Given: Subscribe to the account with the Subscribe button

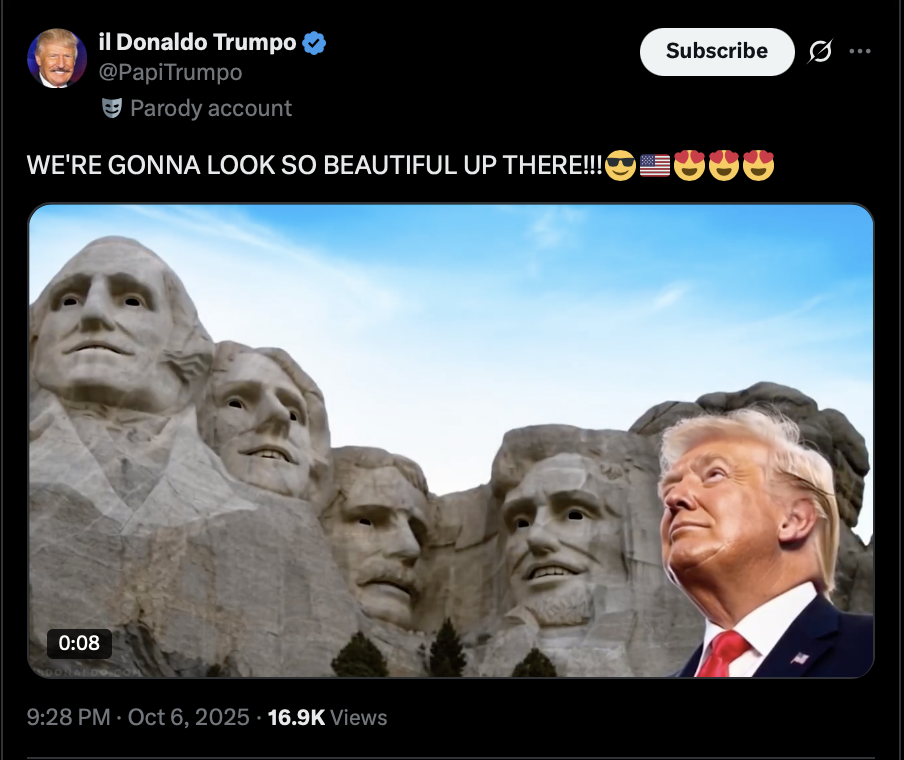Looking at the screenshot, I should point(717,52).
